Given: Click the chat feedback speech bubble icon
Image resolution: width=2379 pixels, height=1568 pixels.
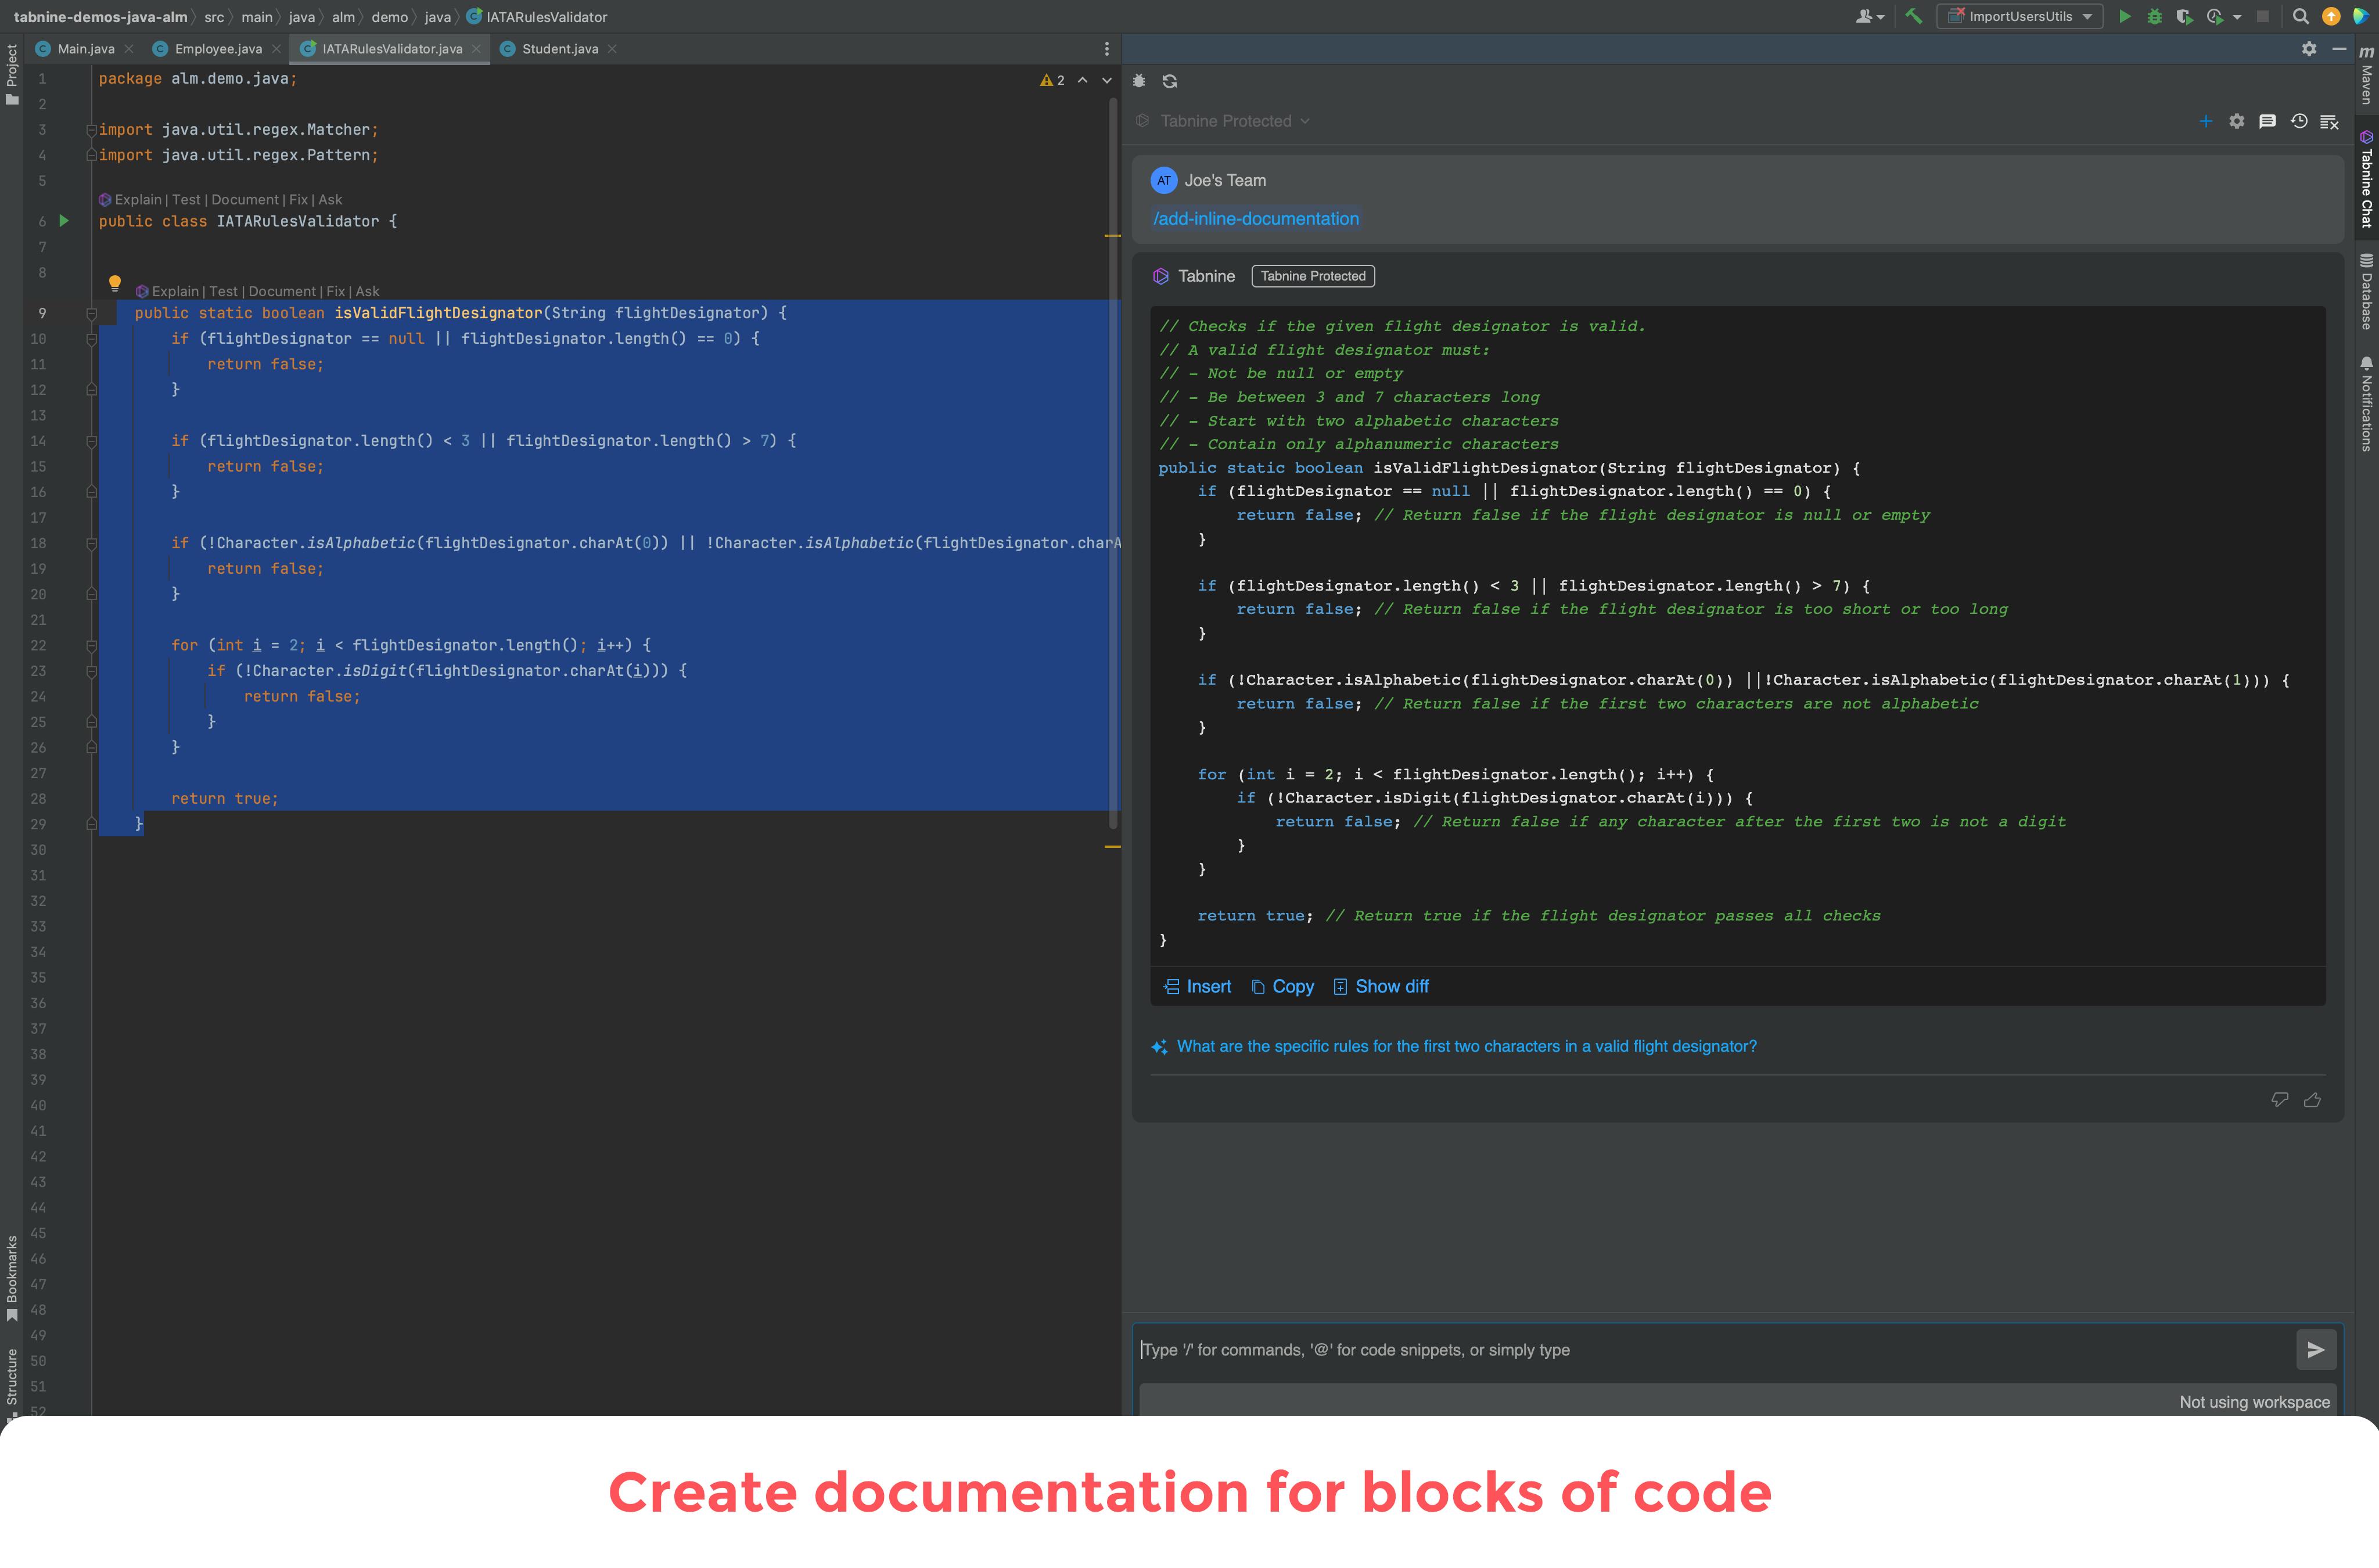Looking at the screenshot, I should (2268, 121).
